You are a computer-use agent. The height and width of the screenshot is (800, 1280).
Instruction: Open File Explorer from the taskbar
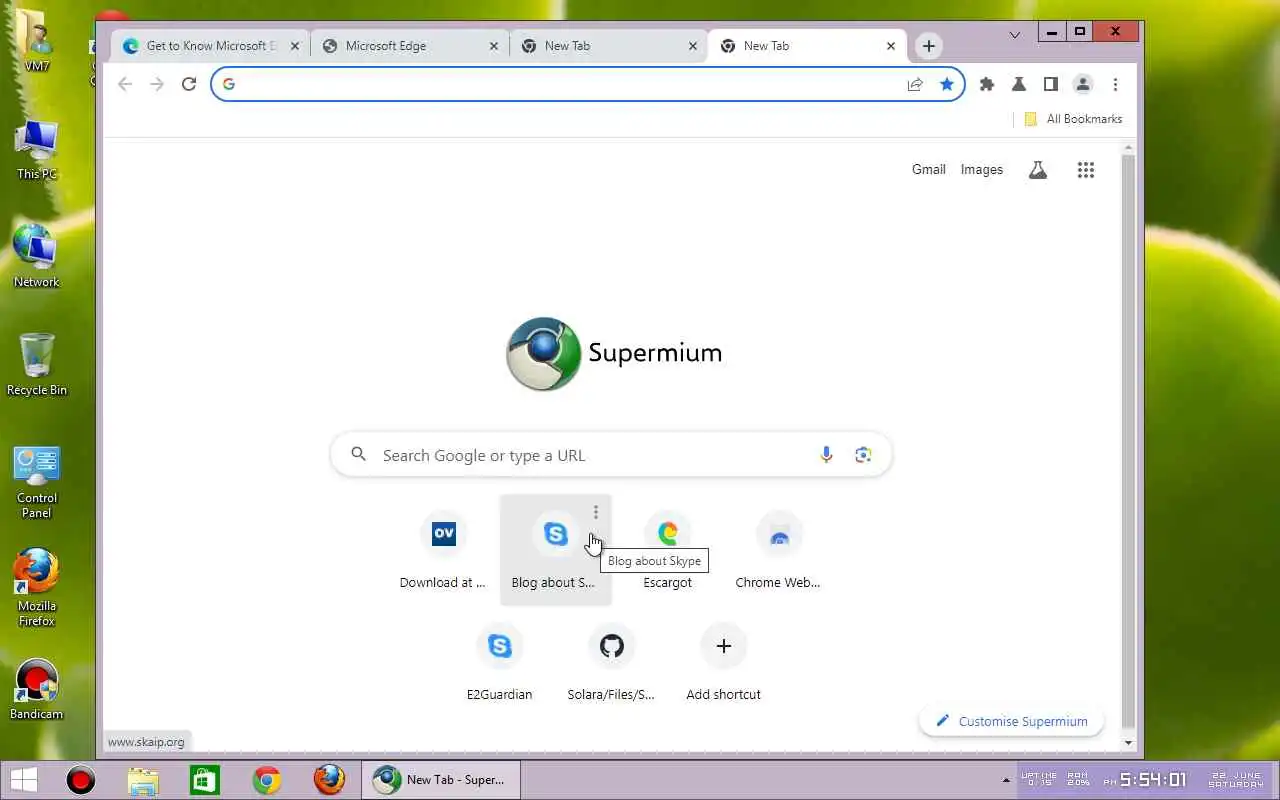click(x=143, y=779)
